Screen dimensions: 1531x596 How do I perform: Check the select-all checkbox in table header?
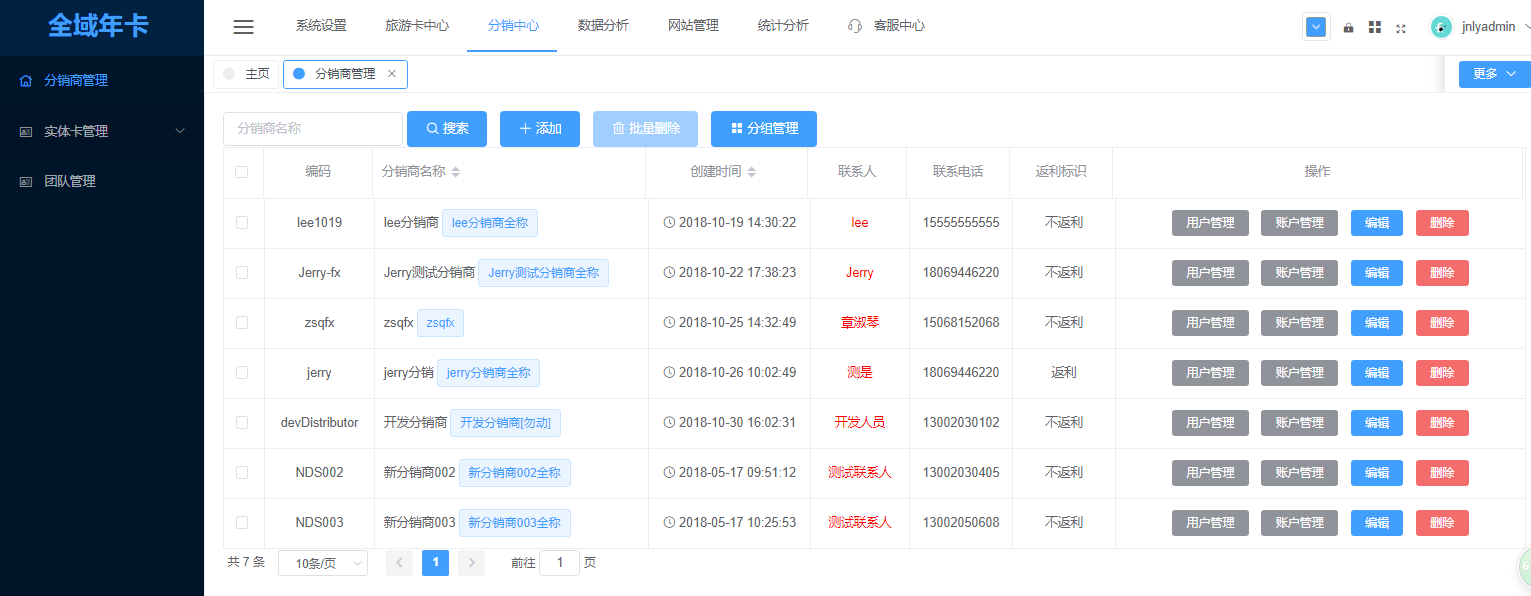(242, 172)
